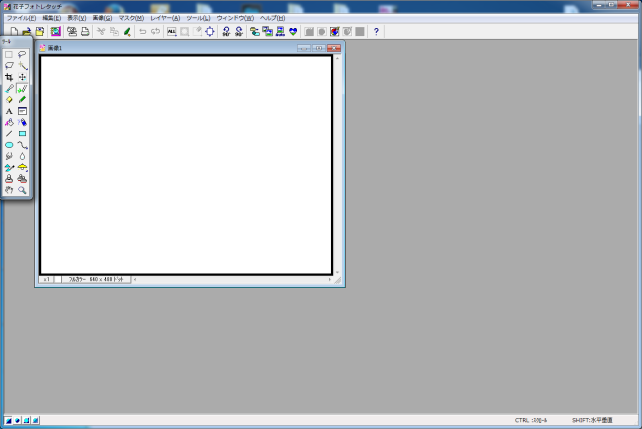Select the cyan ellipse shape tool
The image size is (642, 429).
(9, 145)
